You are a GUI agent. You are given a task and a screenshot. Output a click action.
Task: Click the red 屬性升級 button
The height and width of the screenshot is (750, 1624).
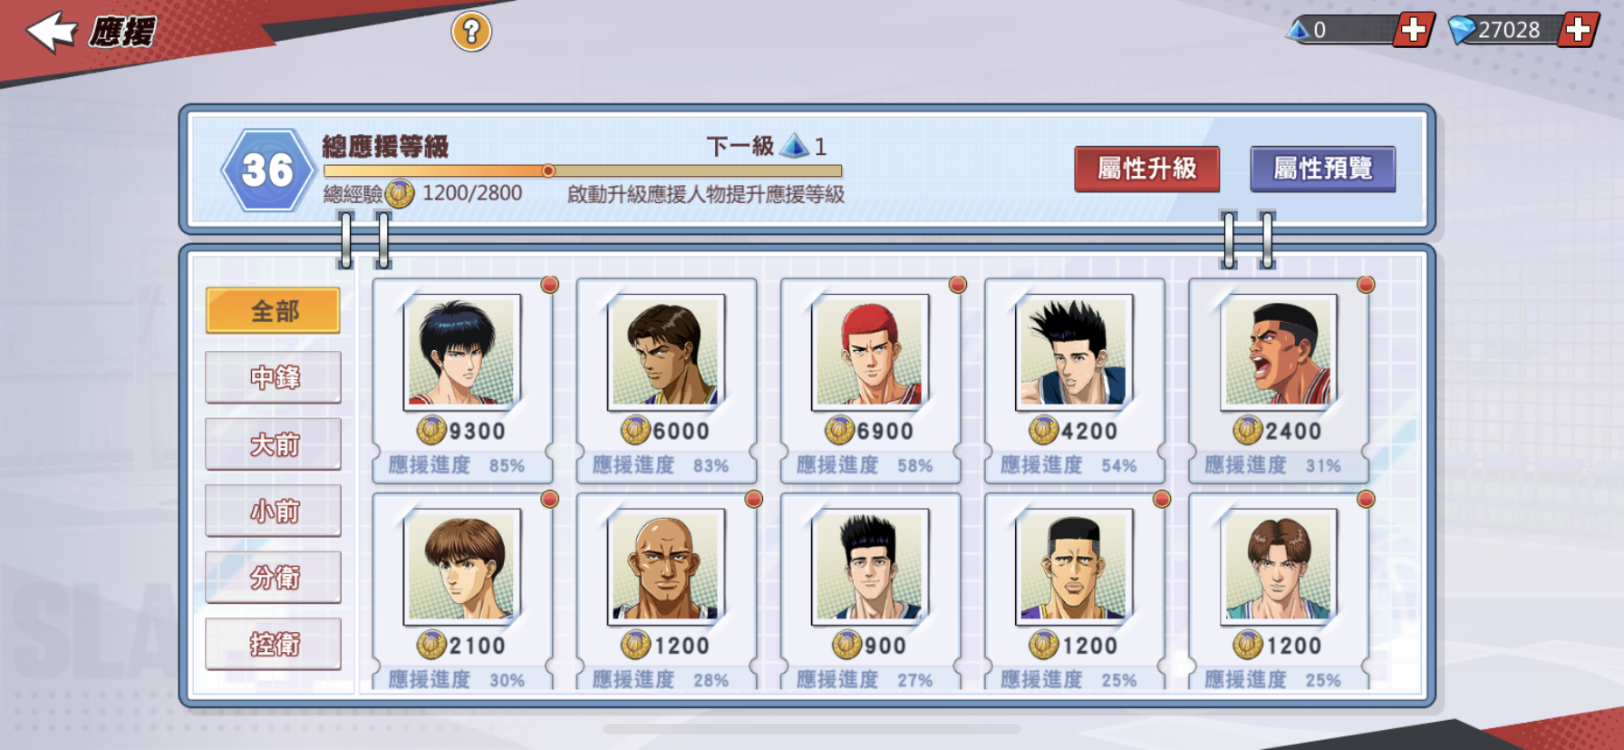click(x=1147, y=169)
